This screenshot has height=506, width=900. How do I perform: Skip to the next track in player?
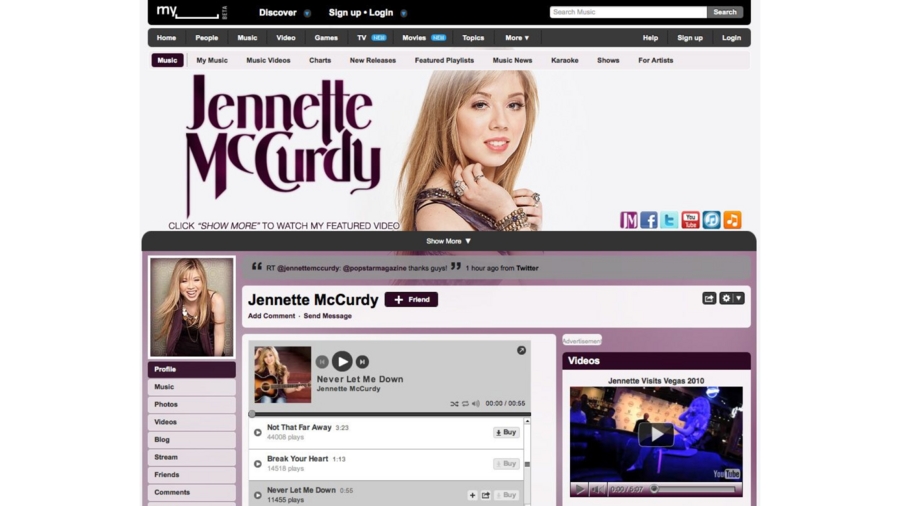[362, 361]
